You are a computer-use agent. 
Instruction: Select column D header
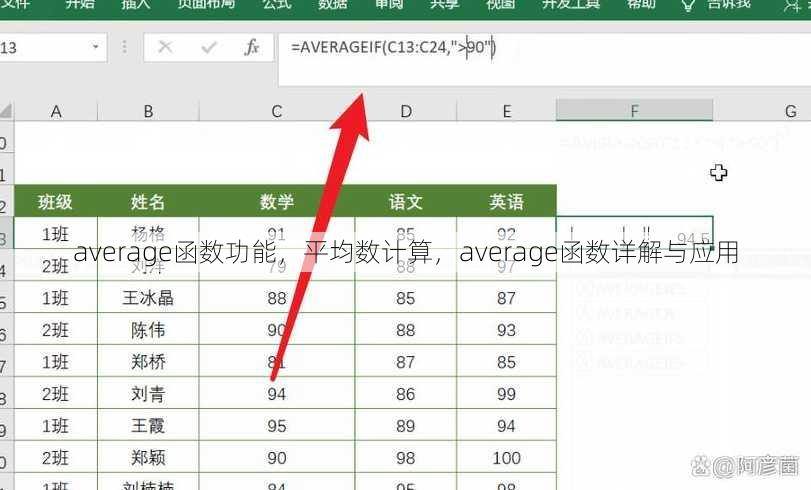pyautogui.click(x=406, y=111)
